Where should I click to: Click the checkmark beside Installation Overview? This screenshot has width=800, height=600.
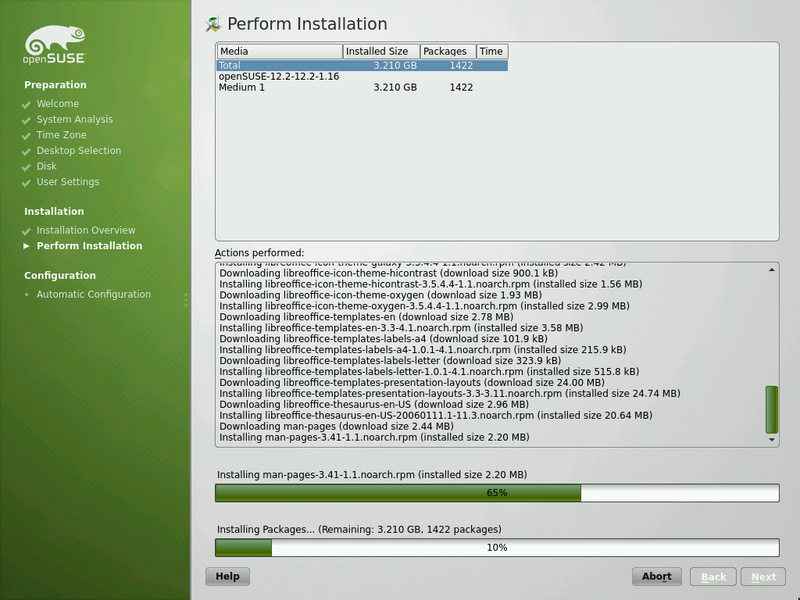tap(26, 231)
